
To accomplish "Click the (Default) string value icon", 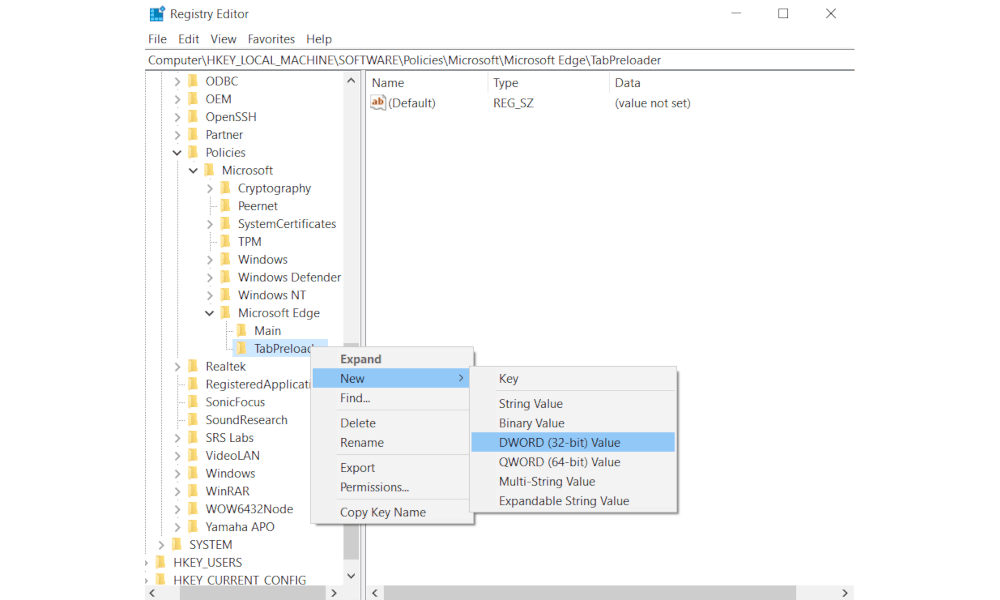I will [378, 103].
